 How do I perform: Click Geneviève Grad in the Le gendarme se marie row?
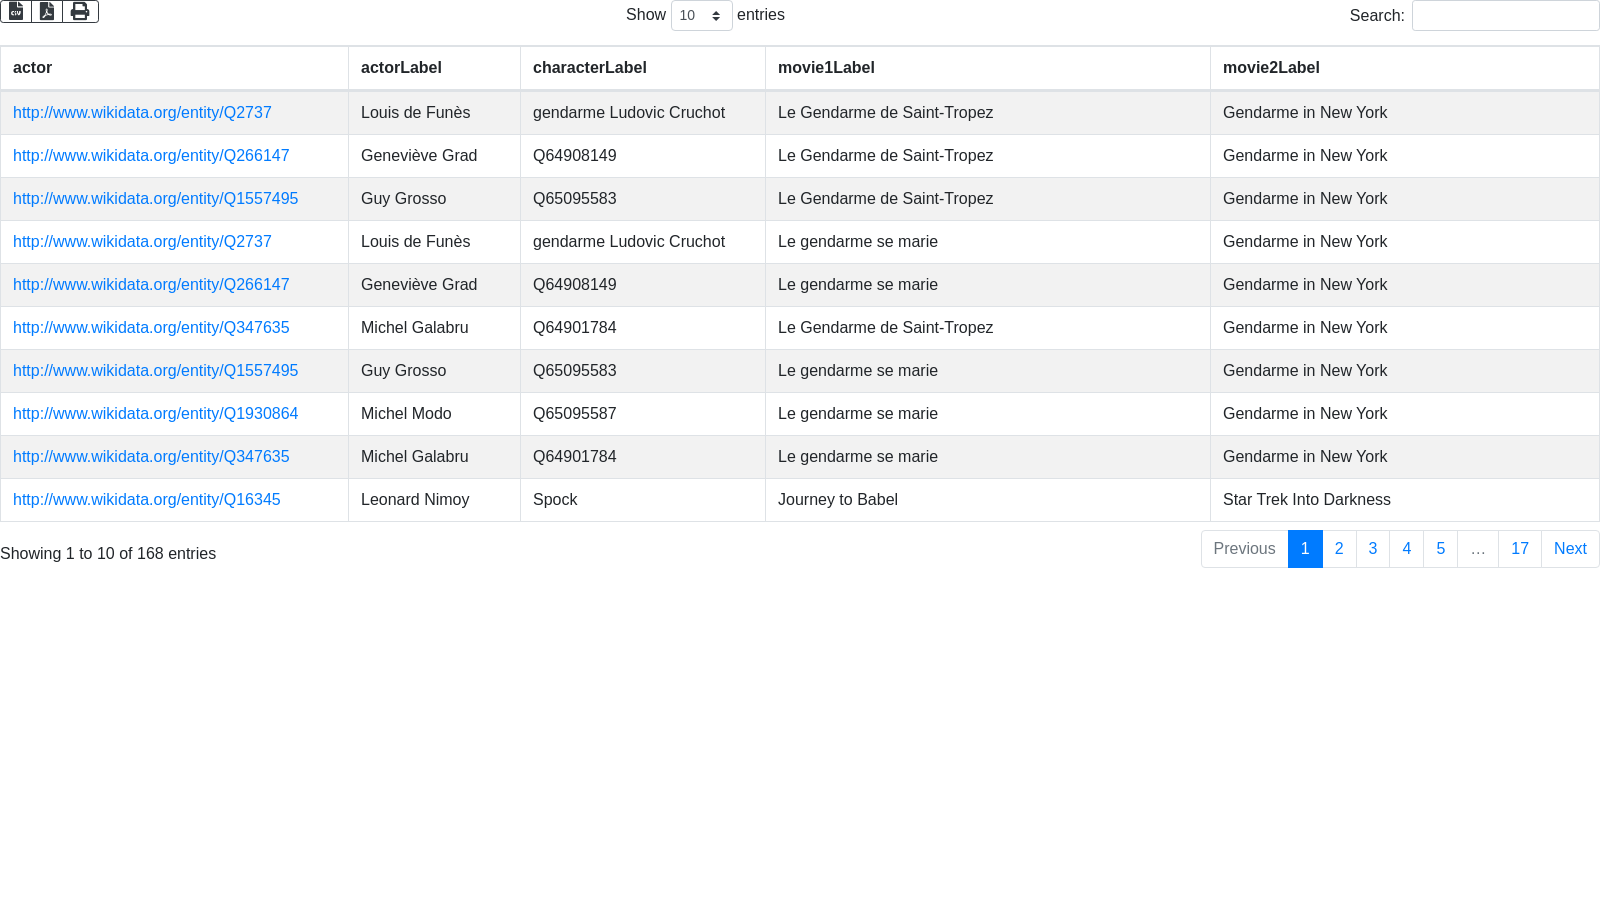click(x=419, y=285)
